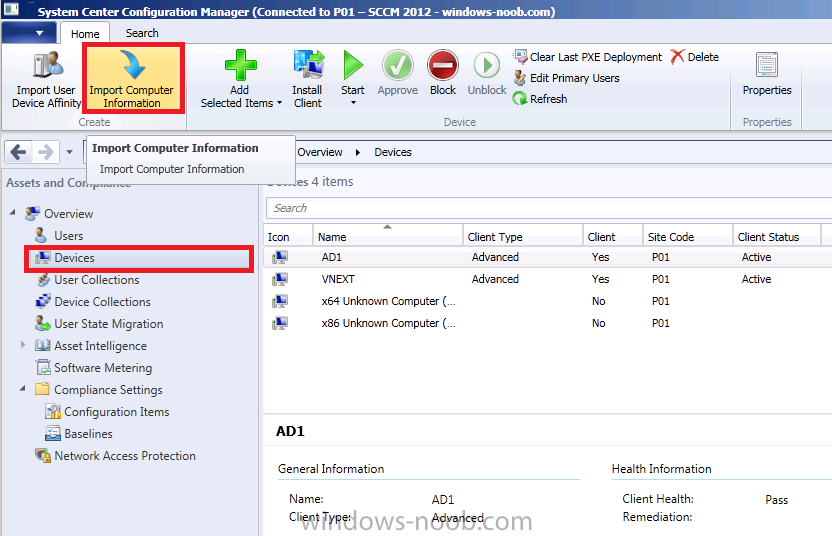Sort by the Client column header
Viewport: 832px width, 536px height.
coord(613,237)
